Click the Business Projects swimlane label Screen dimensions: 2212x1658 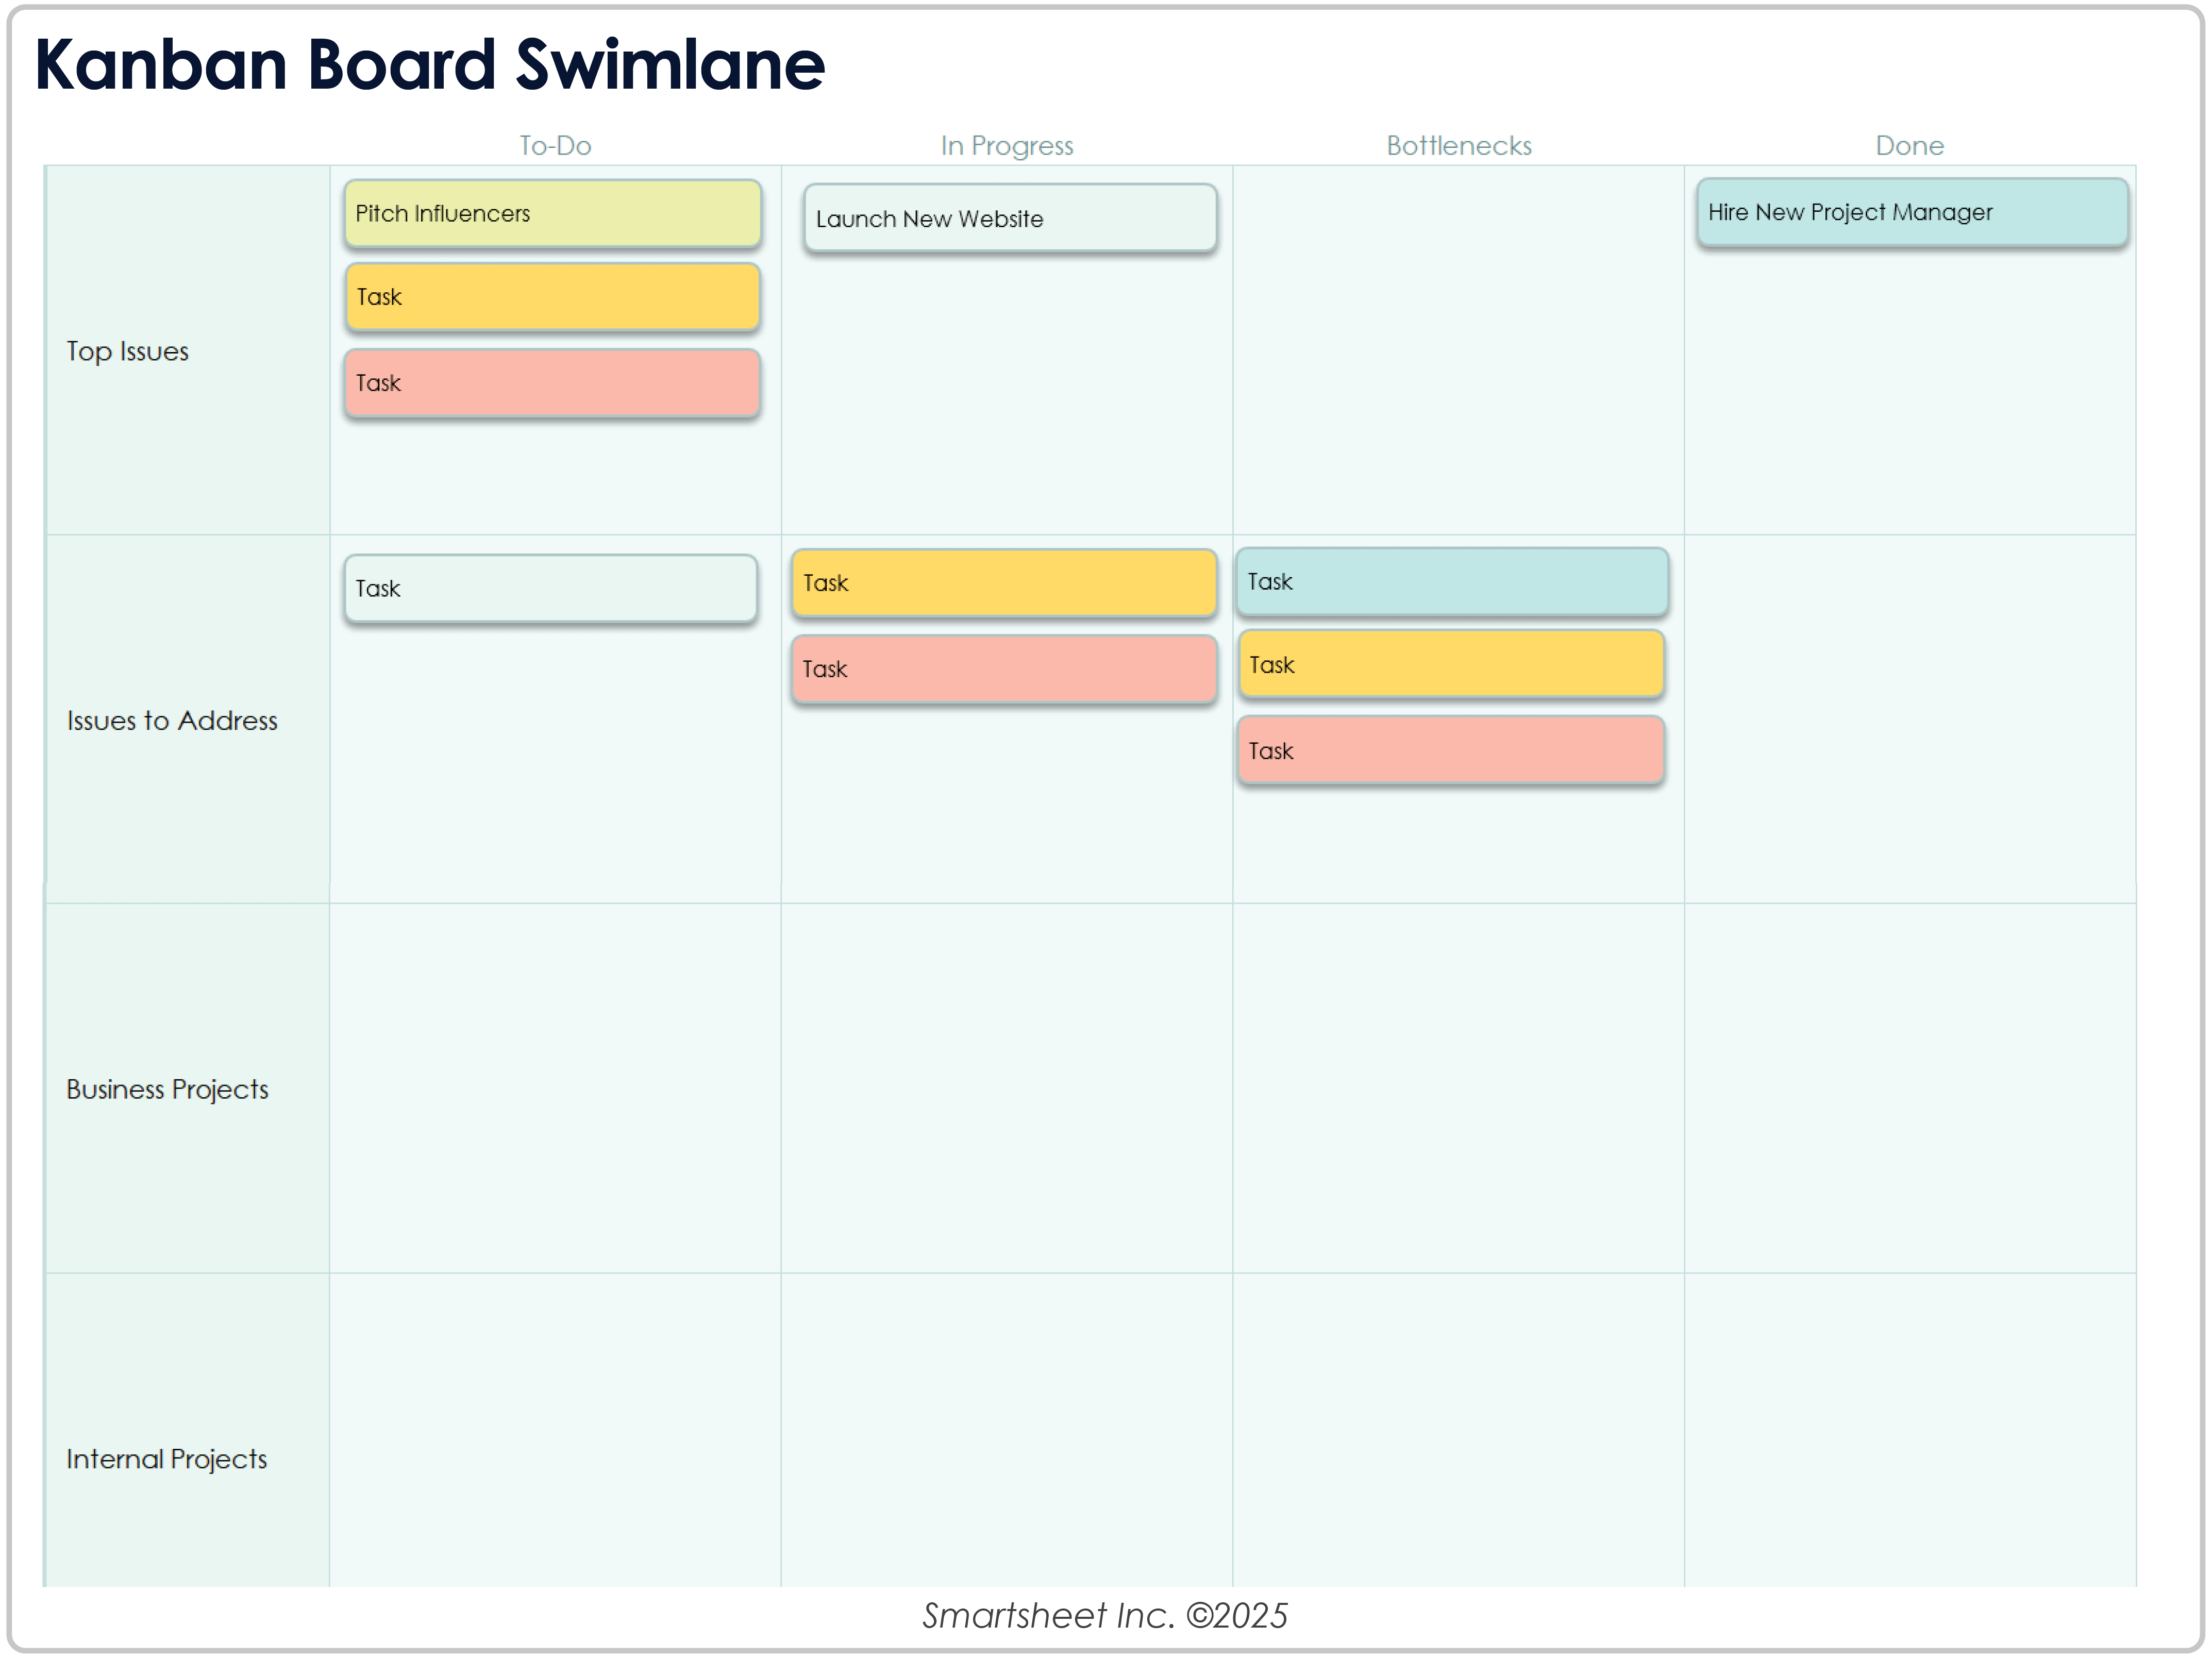(167, 1090)
